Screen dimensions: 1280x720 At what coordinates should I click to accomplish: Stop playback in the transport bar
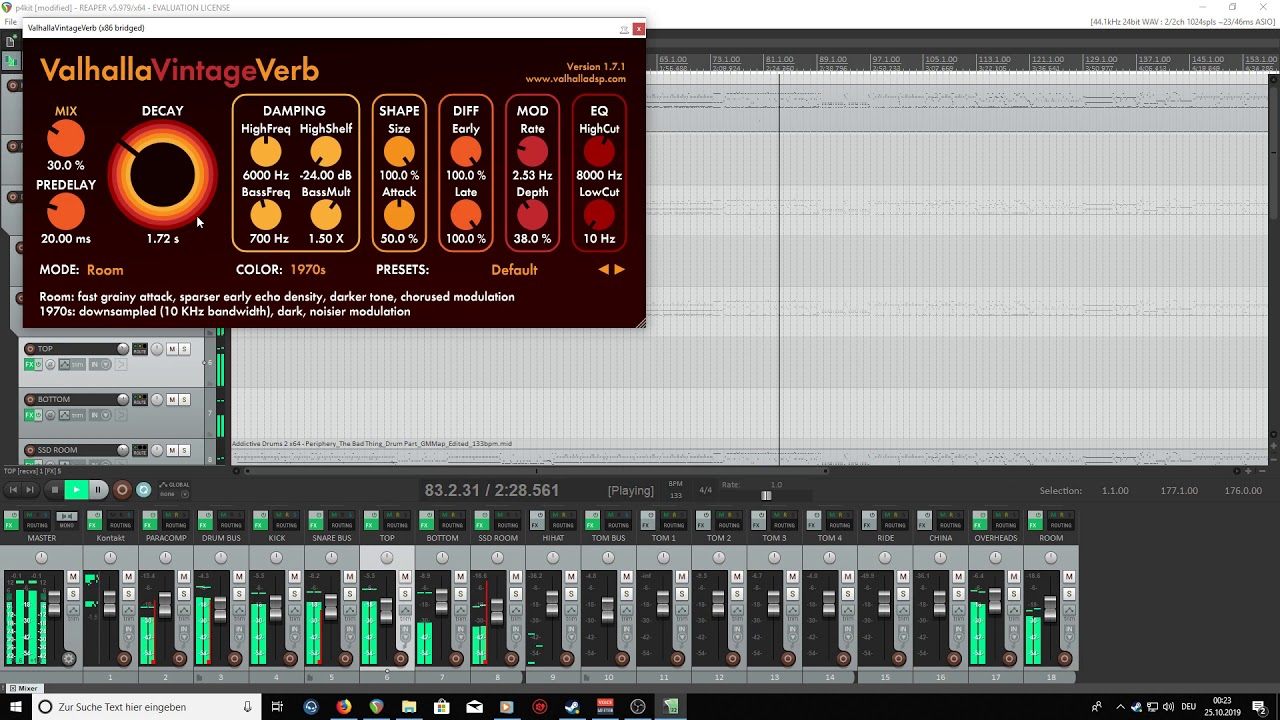pyautogui.click(x=55, y=490)
